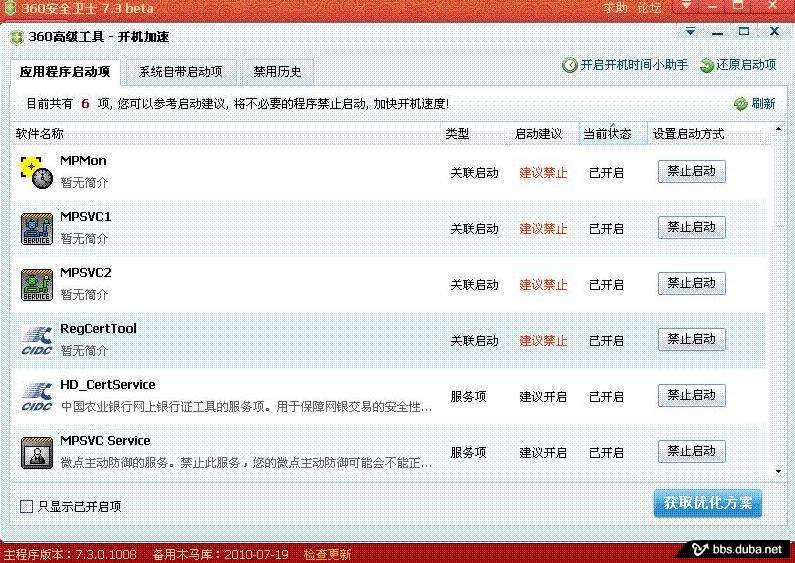The height and width of the screenshot is (563, 795).
Task: Open the 开启开机时间小助手 link
Action: point(626,65)
